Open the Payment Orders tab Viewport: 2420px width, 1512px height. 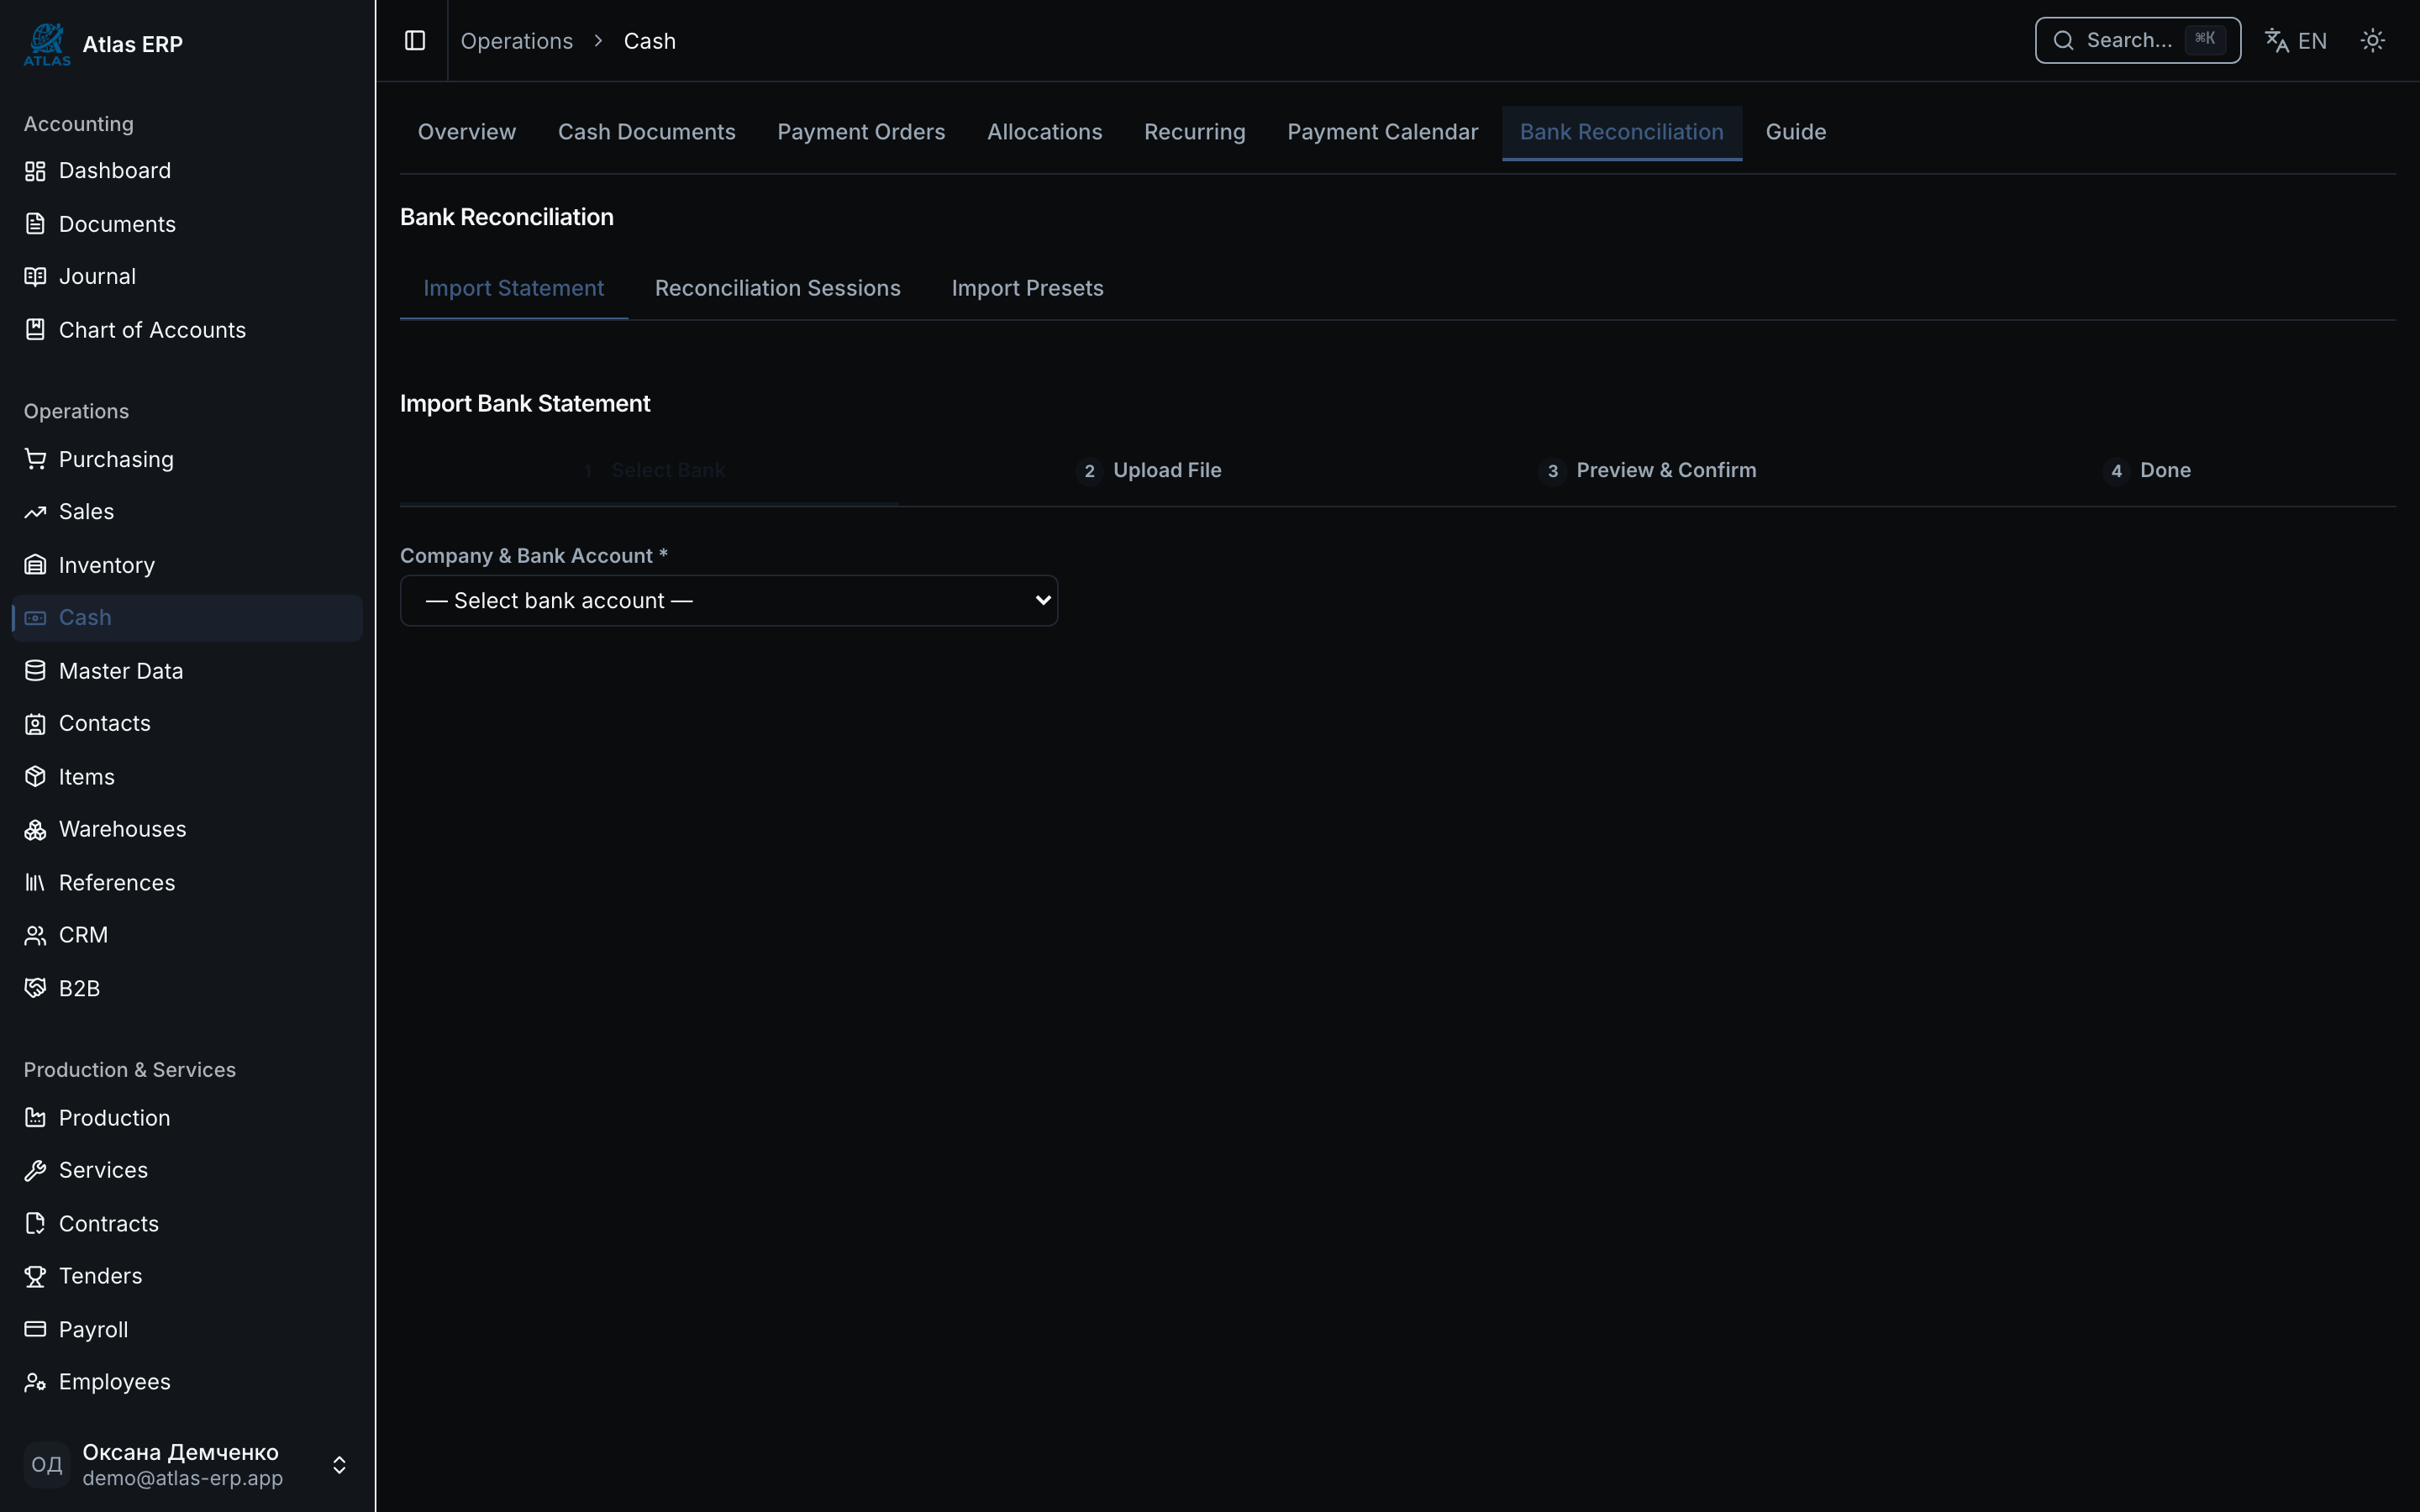click(x=861, y=132)
